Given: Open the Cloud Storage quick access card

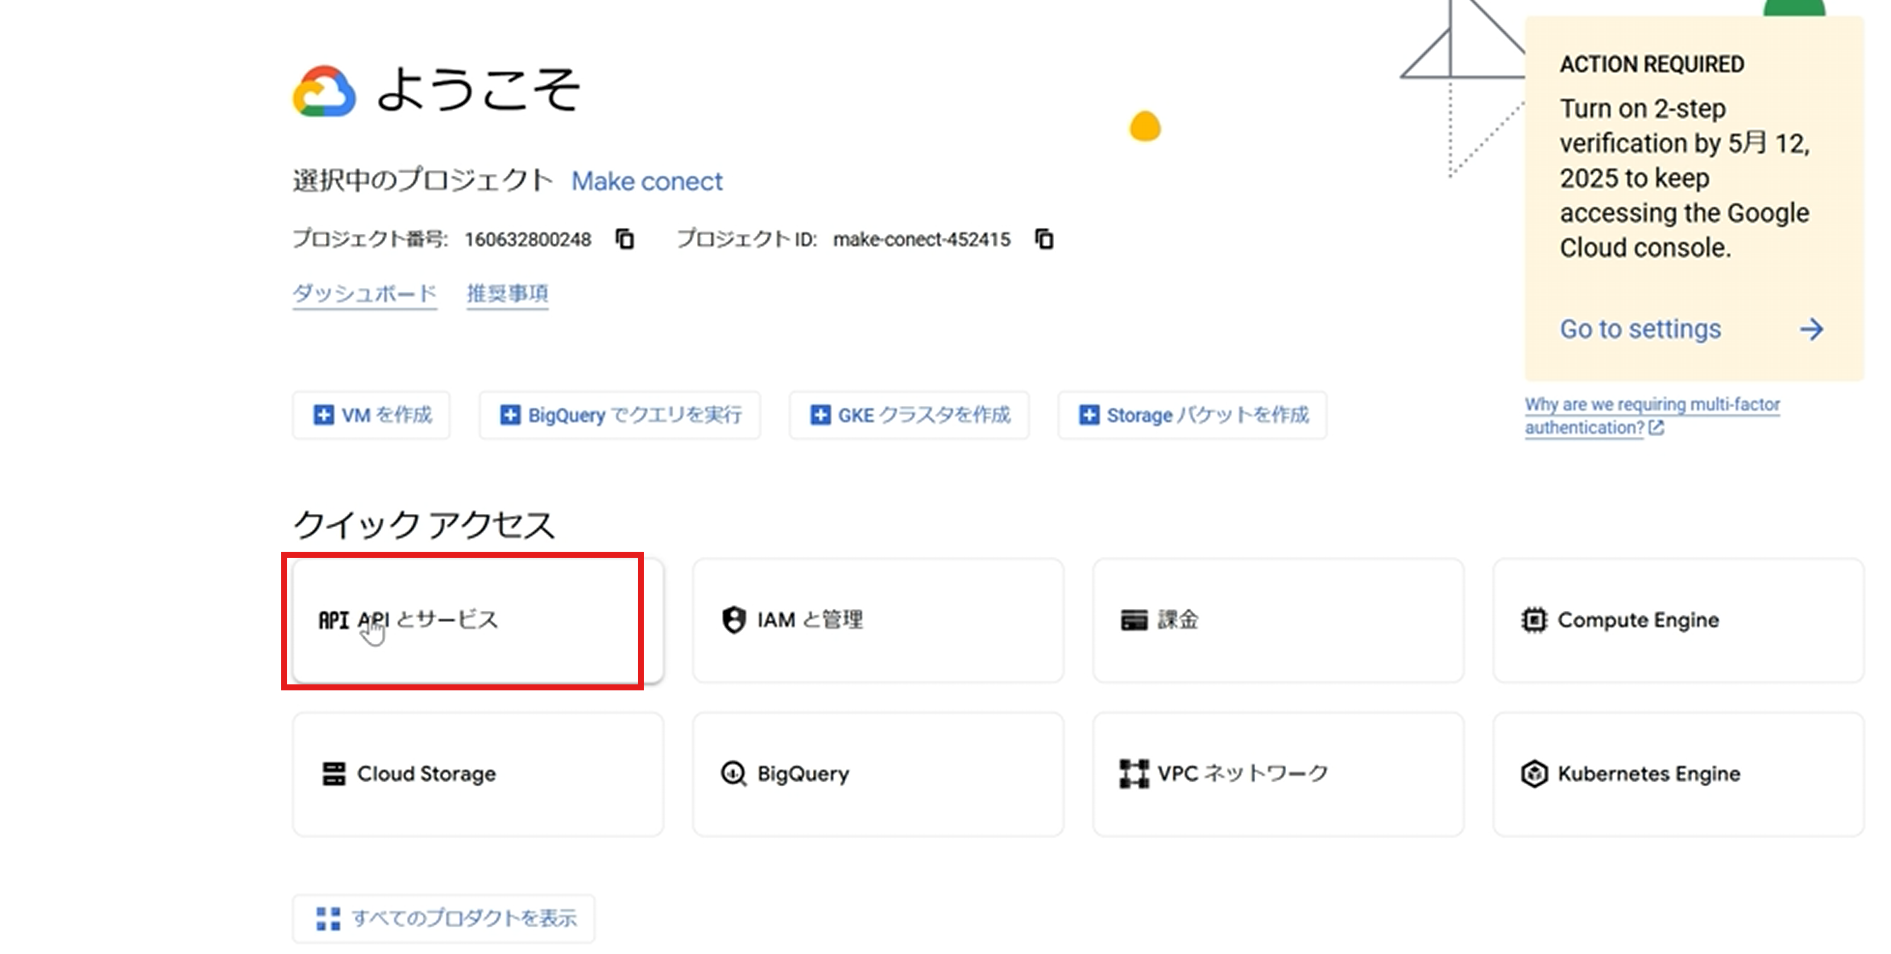Looking at the screenshot, I should coord(477,774).
